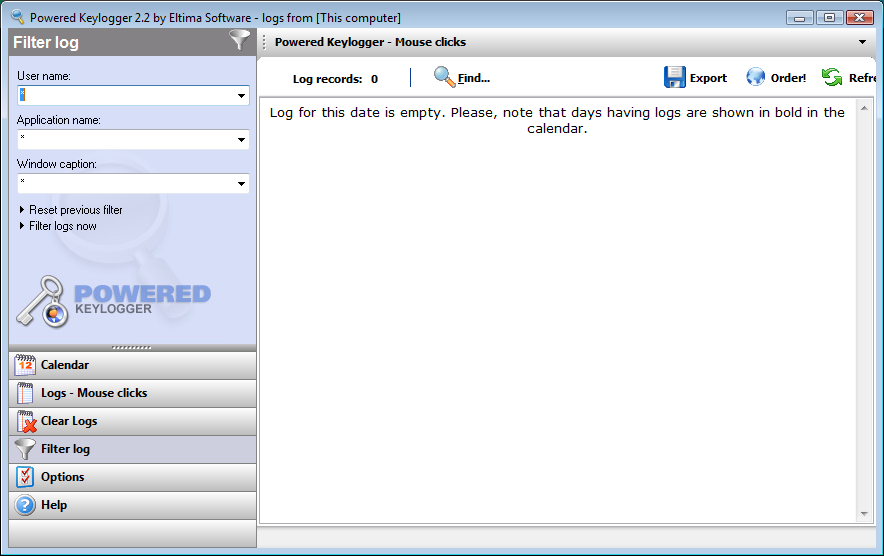This screenshot has height=556, width=884.
Task: Open the User name dropdown
Action: coord(241,96)
